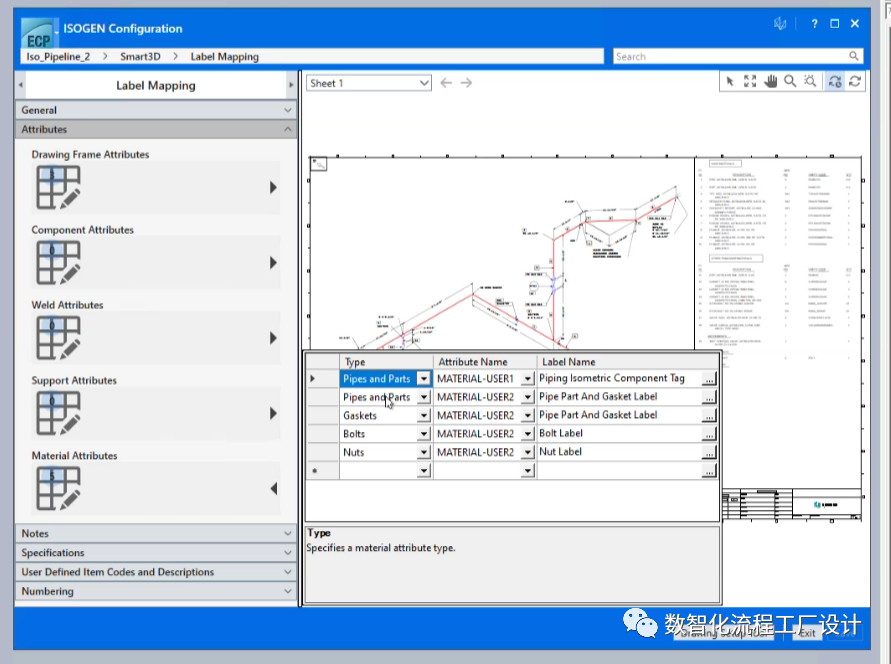Open the Drawing Frame Attributes grid icon
Viewport: 891px width, 664px height.
click(58, 187)
